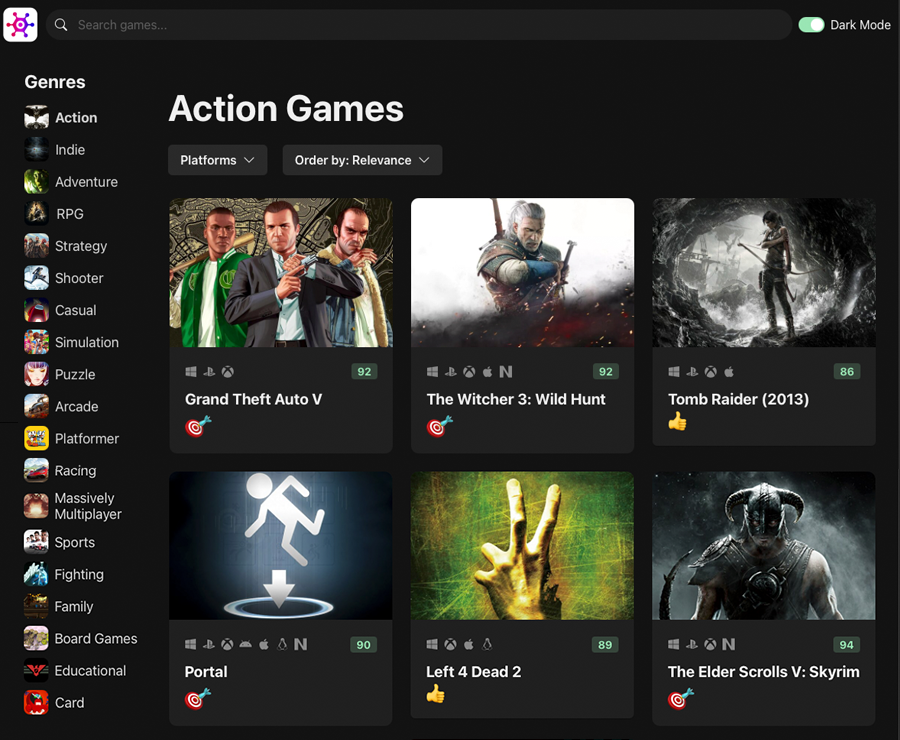
Task: Click bullseye rating emoji on Grand Theft Auto V
Action: tap(198, 427)
